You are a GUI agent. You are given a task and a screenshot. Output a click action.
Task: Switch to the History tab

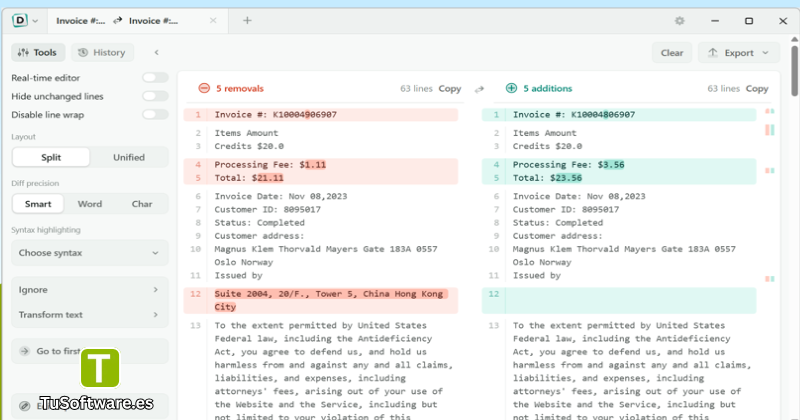pos(102,53)
